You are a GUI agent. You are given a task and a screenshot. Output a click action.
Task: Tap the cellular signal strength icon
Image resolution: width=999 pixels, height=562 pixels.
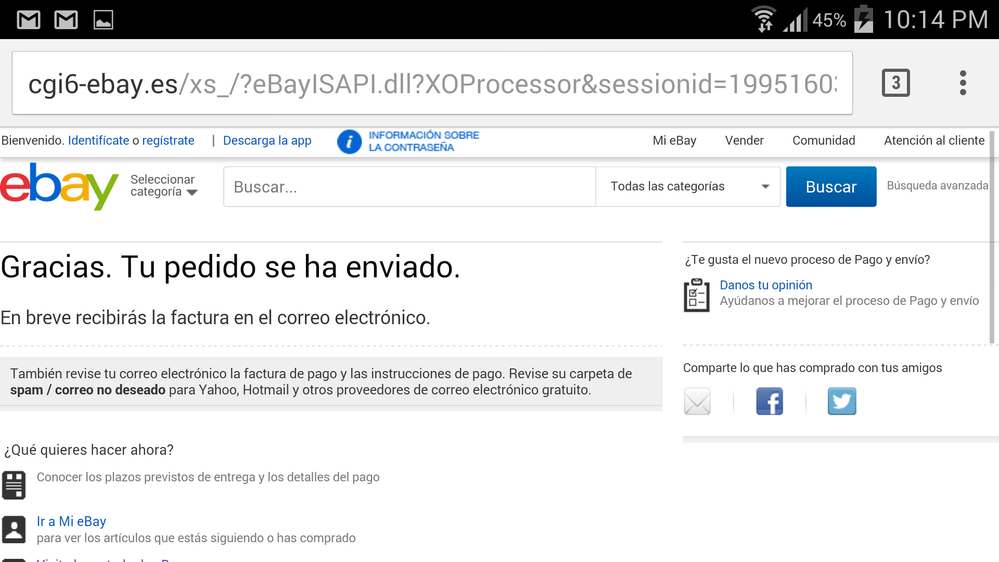(795, 20)
